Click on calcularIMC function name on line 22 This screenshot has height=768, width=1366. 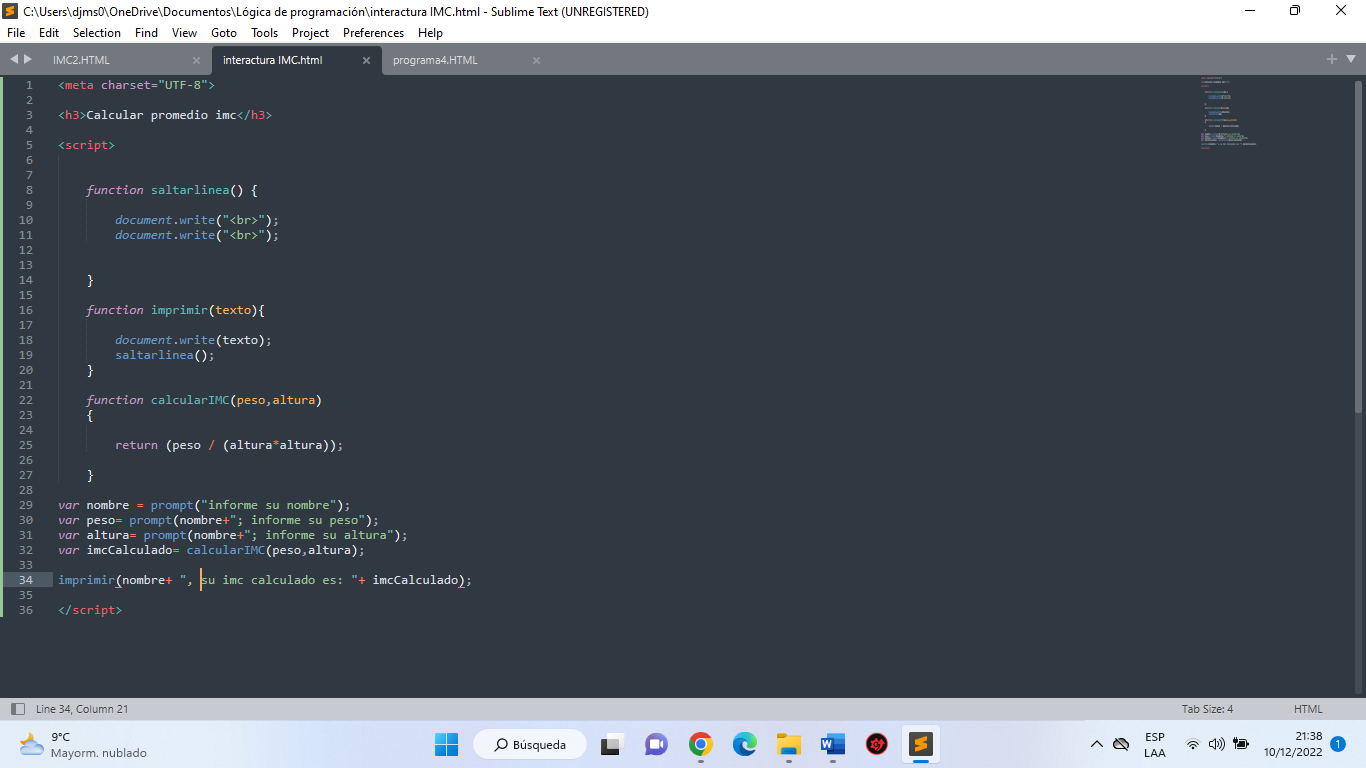click(190, 400)
